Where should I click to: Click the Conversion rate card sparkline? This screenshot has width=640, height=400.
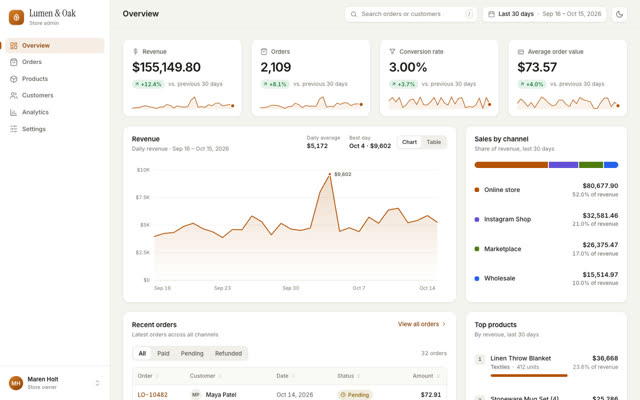point(440,102)
